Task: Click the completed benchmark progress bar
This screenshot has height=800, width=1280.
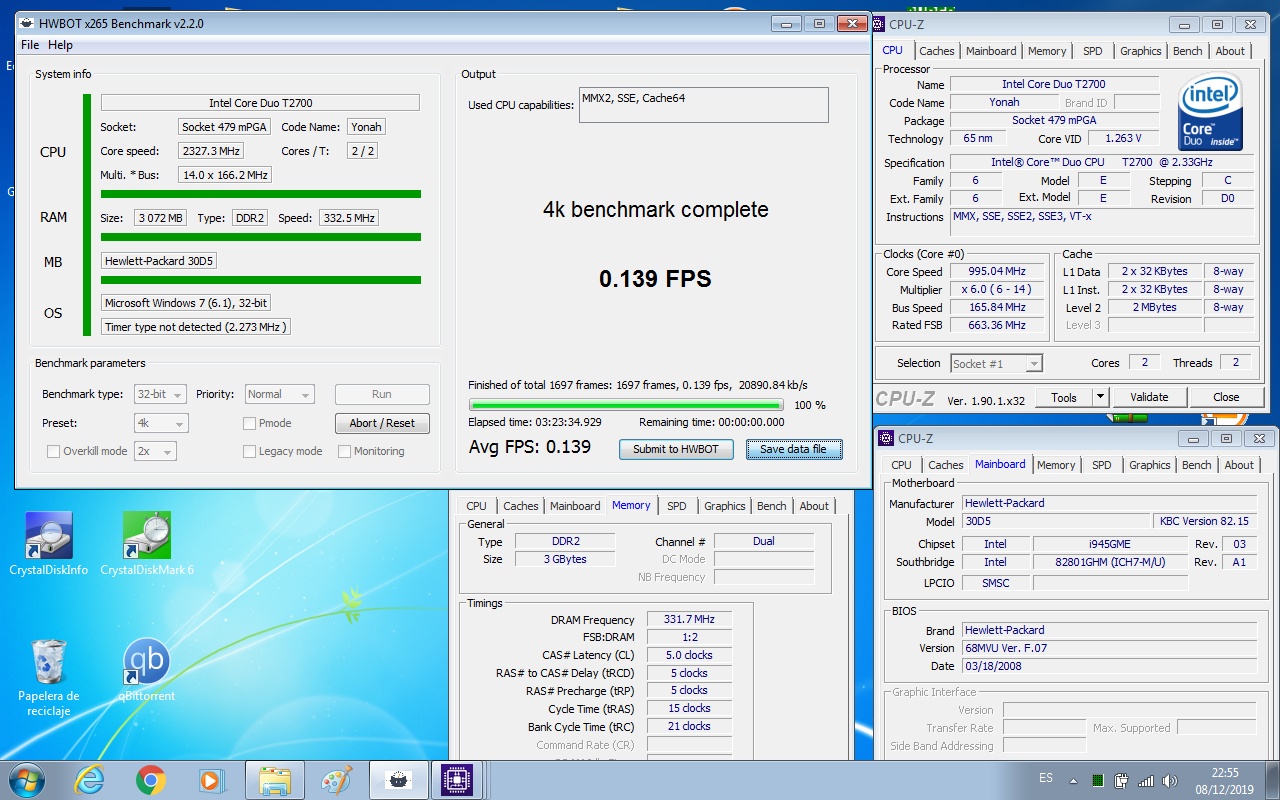Action: tap(627, 405)
